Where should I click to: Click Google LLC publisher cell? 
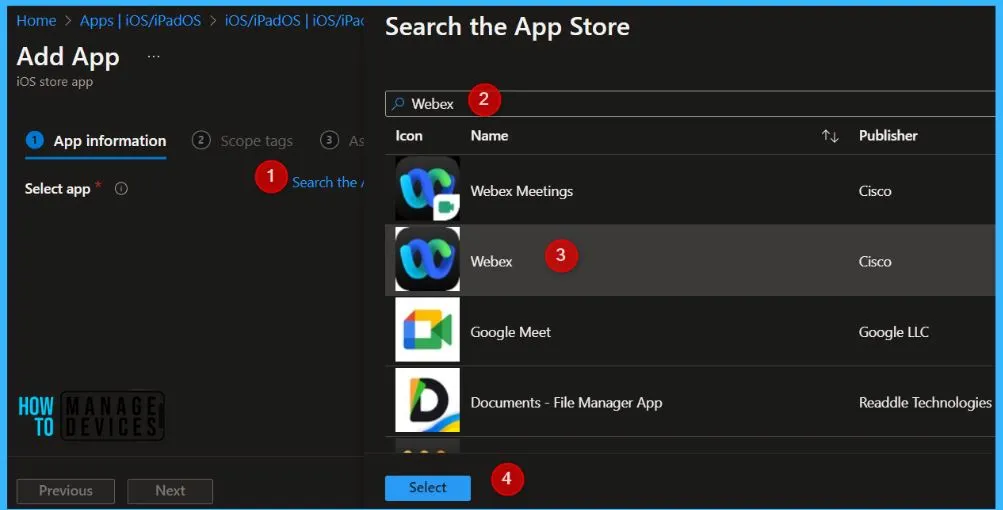[x=894, y=331]
